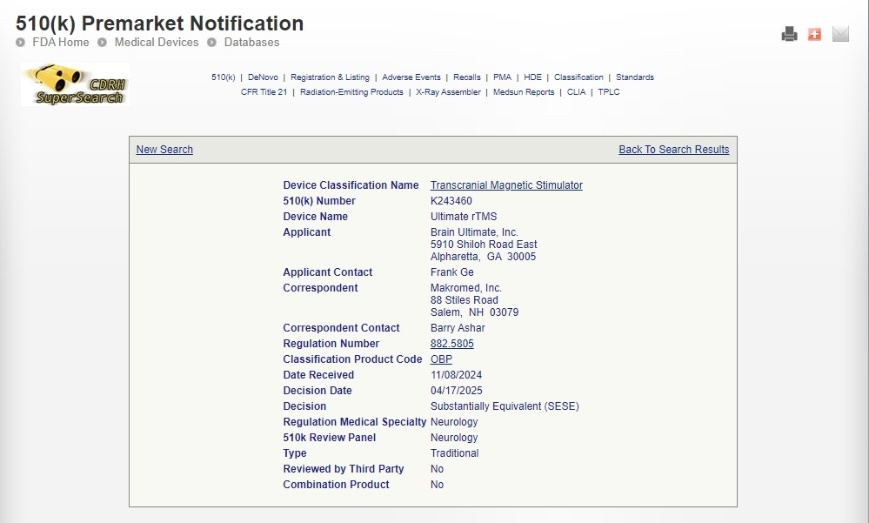This screenshot has width=869, height=523.
Task: Open Adverse Events database
Action: (411, 77)
